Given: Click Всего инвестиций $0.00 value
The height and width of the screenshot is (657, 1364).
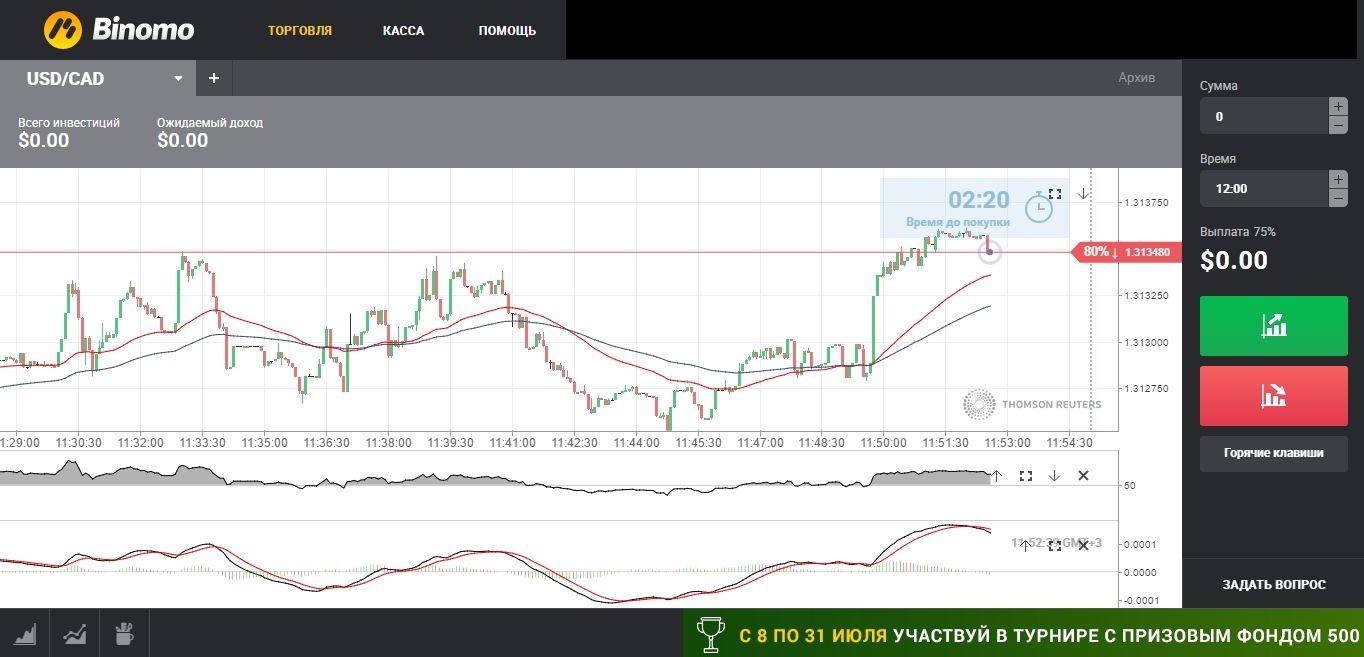Looking at the screenshot, I should coord(44,141).
